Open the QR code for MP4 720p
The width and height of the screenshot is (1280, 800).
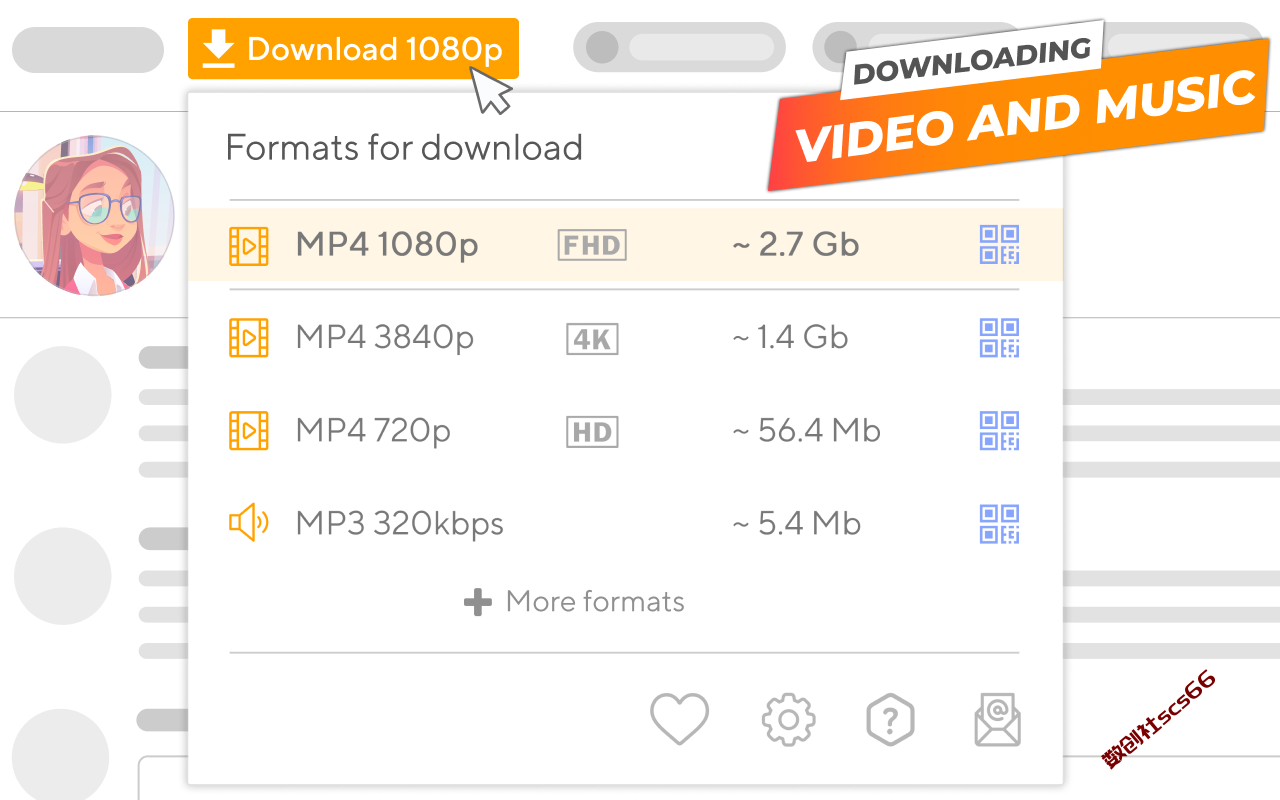click(999, 431)
